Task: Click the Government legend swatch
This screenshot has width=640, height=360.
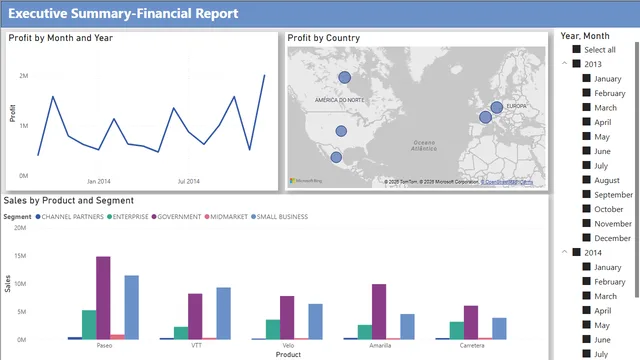Action: (x=154, y=217)
